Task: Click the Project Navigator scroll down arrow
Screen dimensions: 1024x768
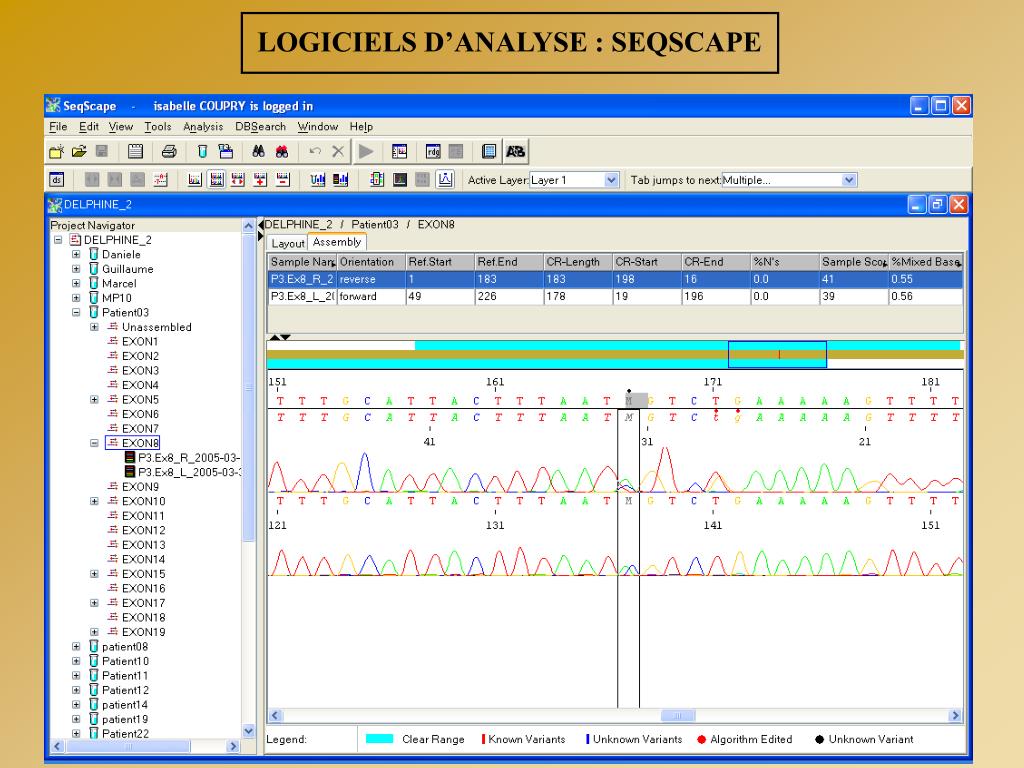Action: click(248, 731)
